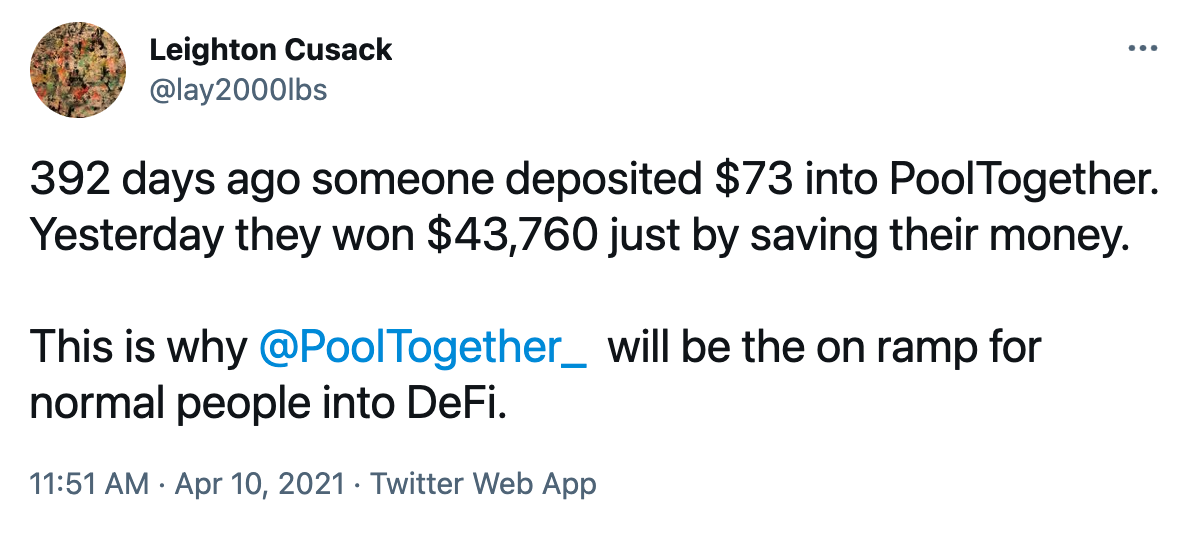
Task: Click the @lay2000lbs handle
Action: [x=238, y=90]
